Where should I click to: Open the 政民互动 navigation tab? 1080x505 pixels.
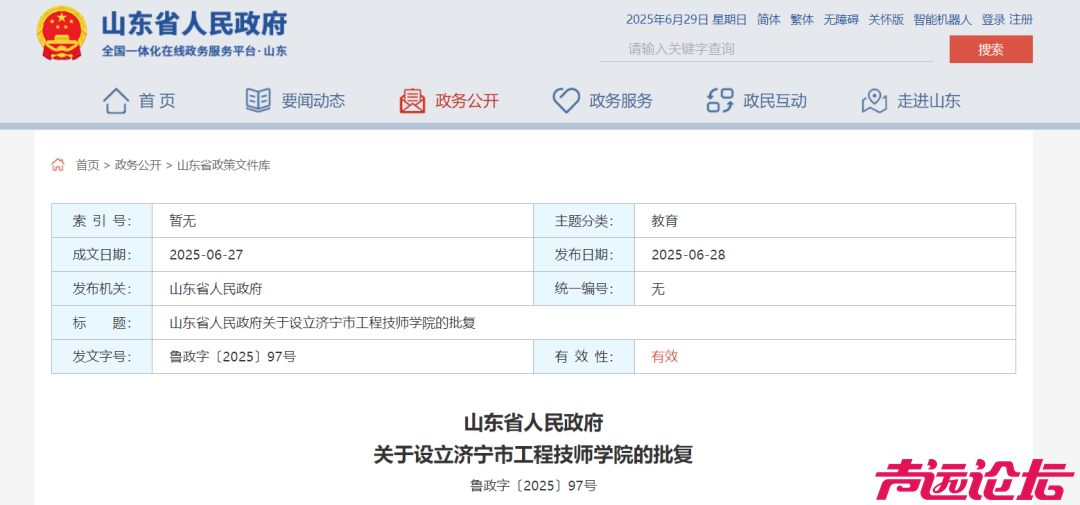click(x=775, y=101)
